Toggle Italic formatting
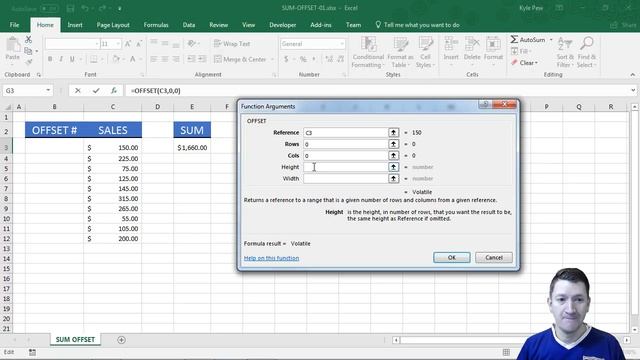Screen dimensions: 640x360 click(x=61, y=59)
